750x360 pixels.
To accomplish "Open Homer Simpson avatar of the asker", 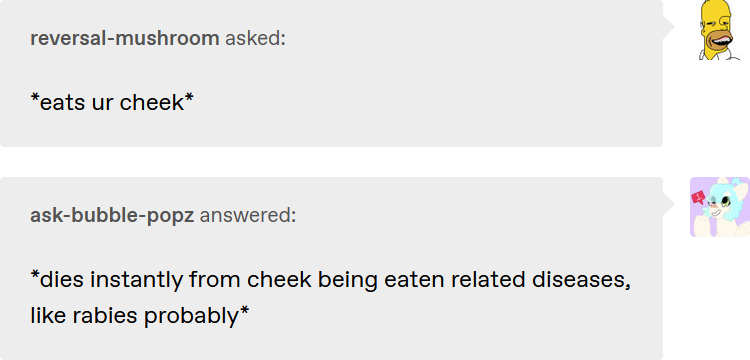I will click(720, 30).
